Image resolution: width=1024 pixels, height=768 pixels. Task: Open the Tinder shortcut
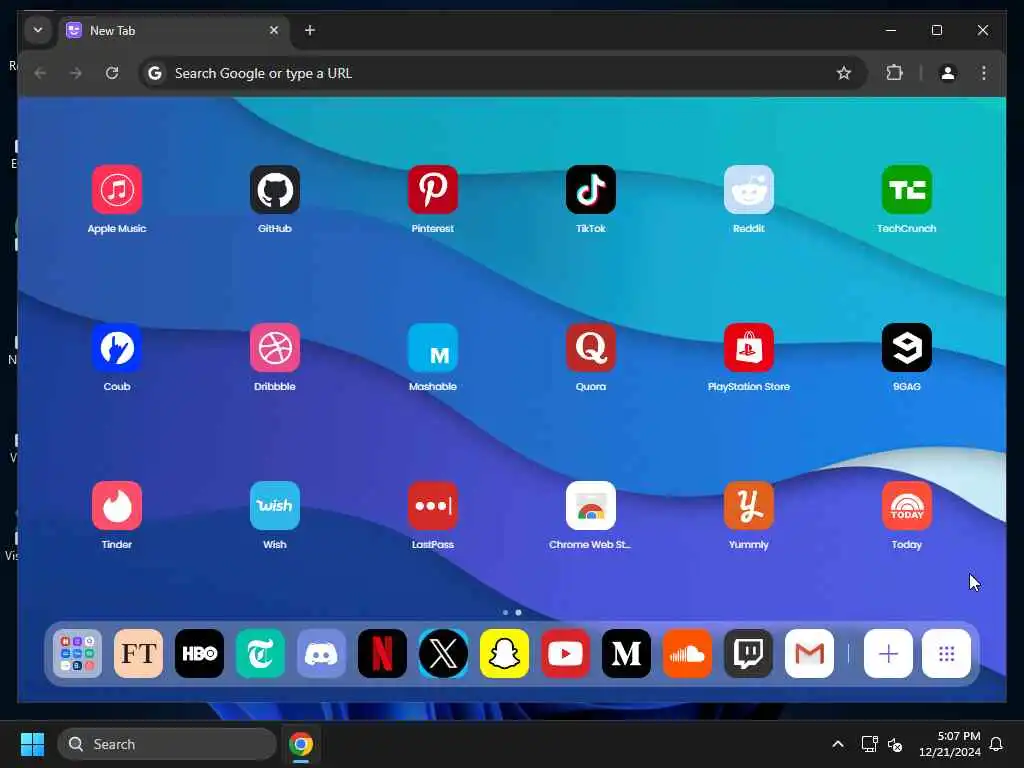click(117, 506)
